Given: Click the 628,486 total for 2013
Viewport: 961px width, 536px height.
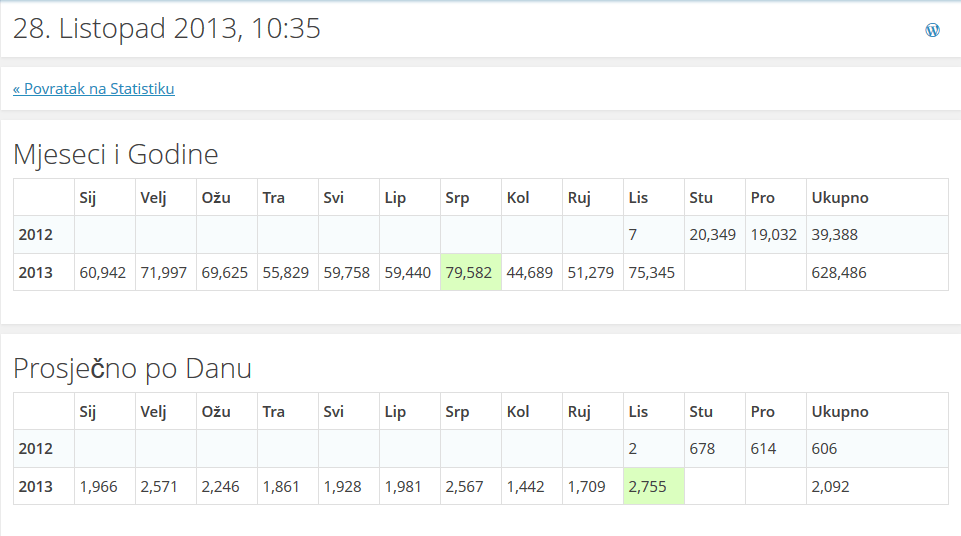Looking at the screenshot, I should (839, 273).
